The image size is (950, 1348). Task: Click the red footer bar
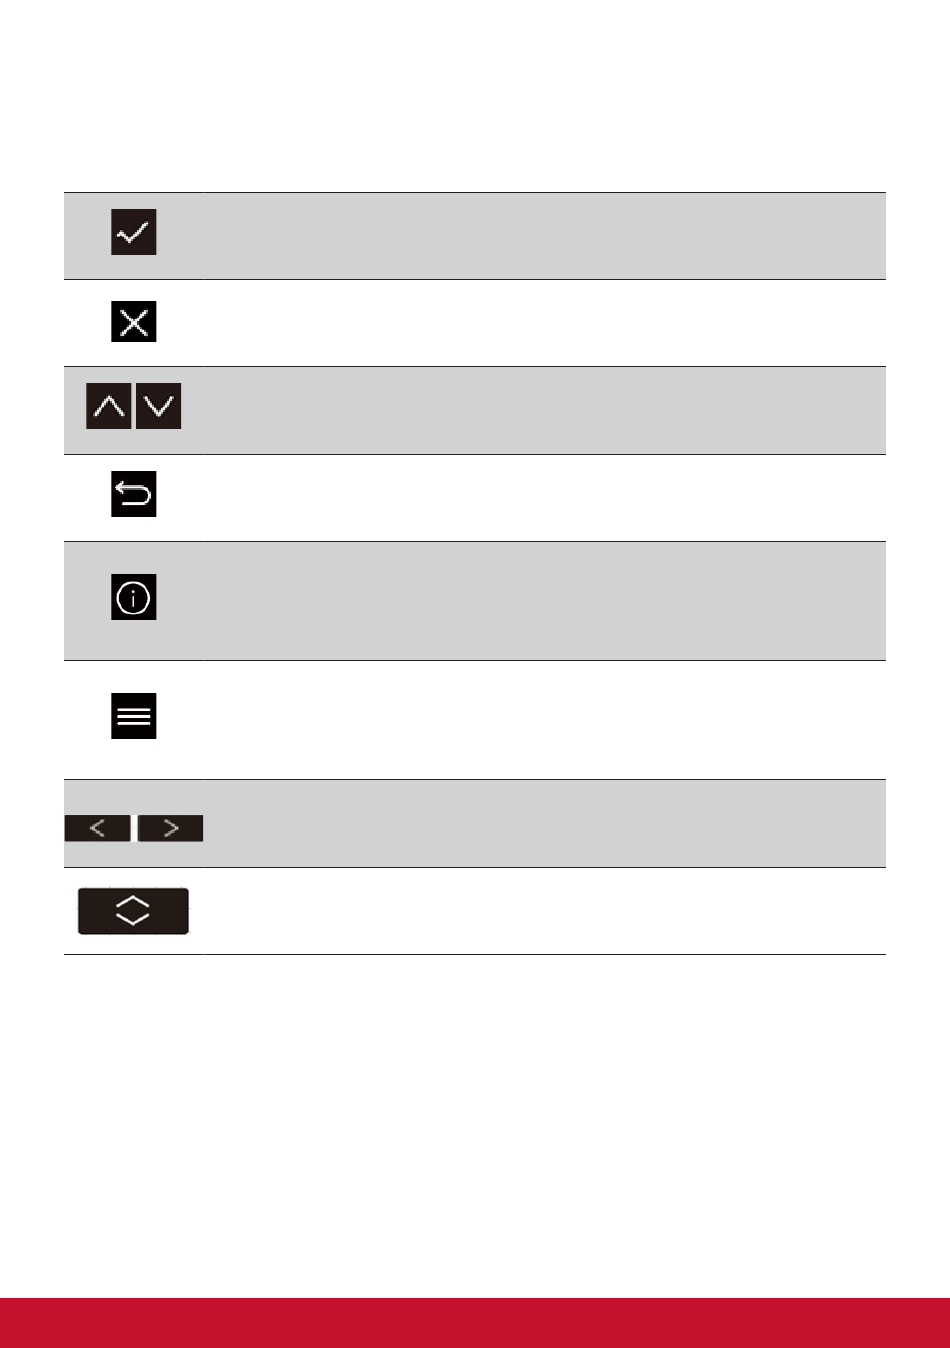pyautogui.click(x=475, y=1323)
